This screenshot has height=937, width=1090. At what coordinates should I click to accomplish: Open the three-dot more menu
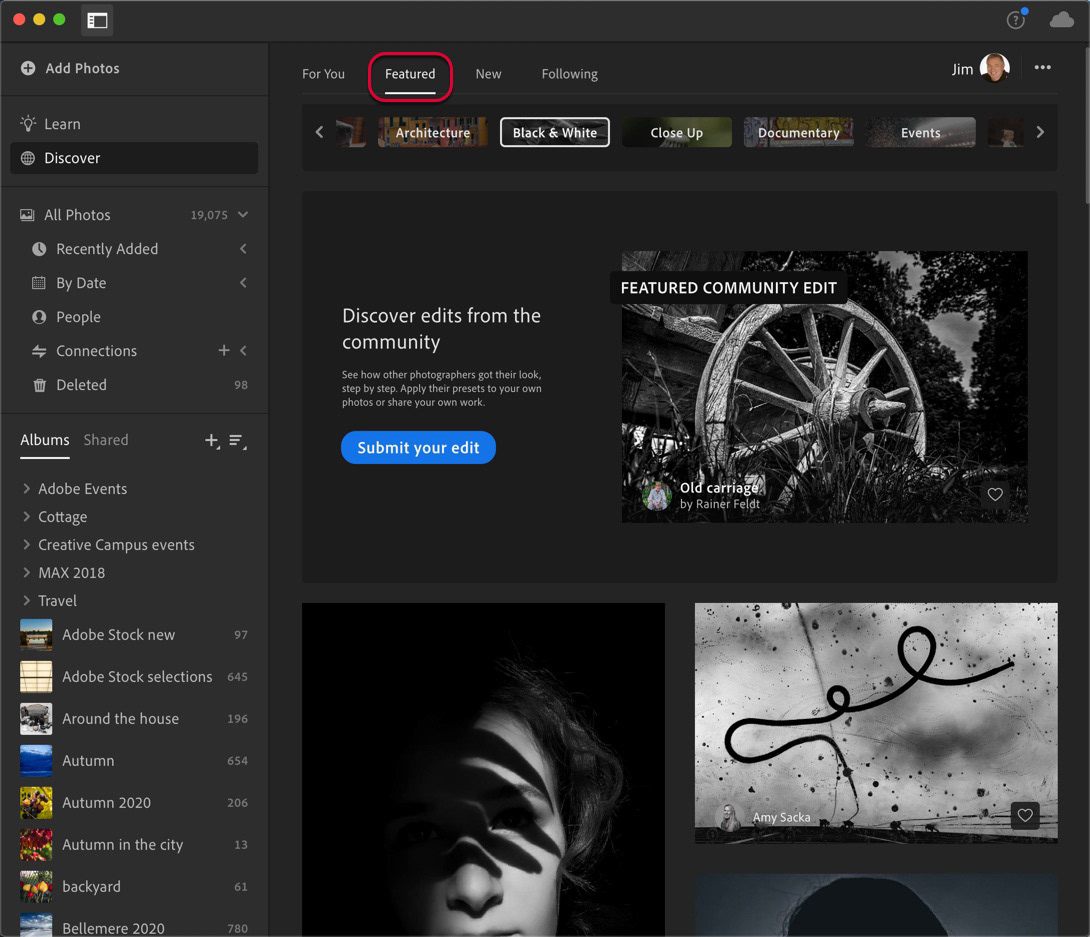click(x=1042, y=67)
